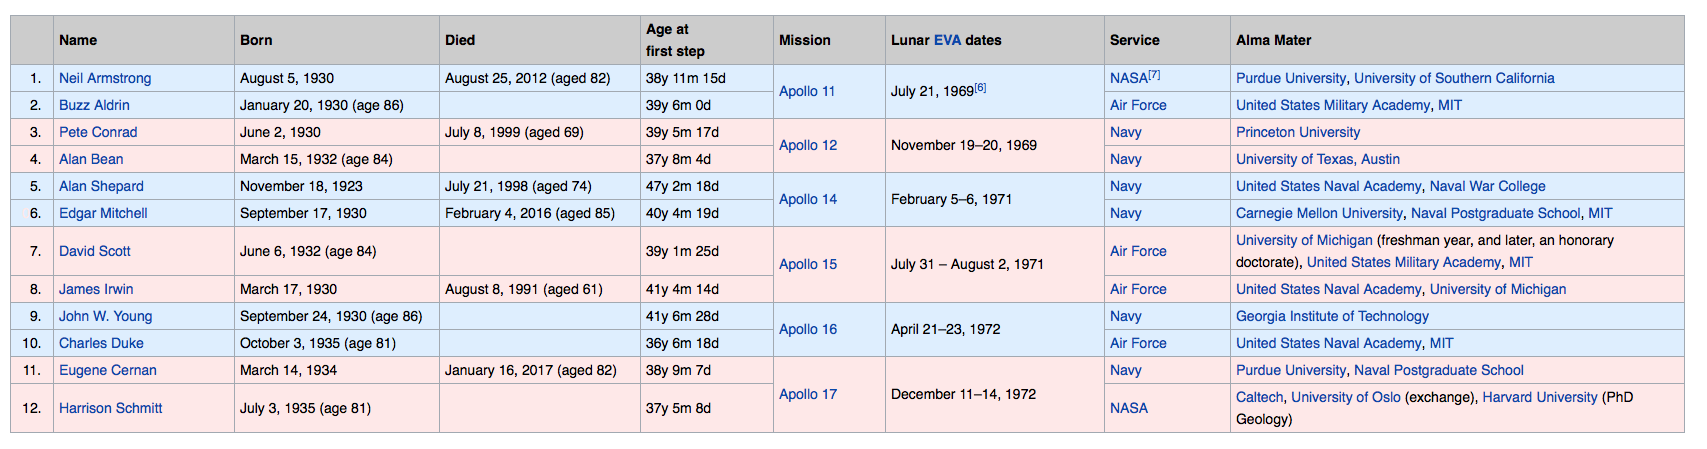
Task: Open the Neil Armstrong article link
Action: point(105,78)
